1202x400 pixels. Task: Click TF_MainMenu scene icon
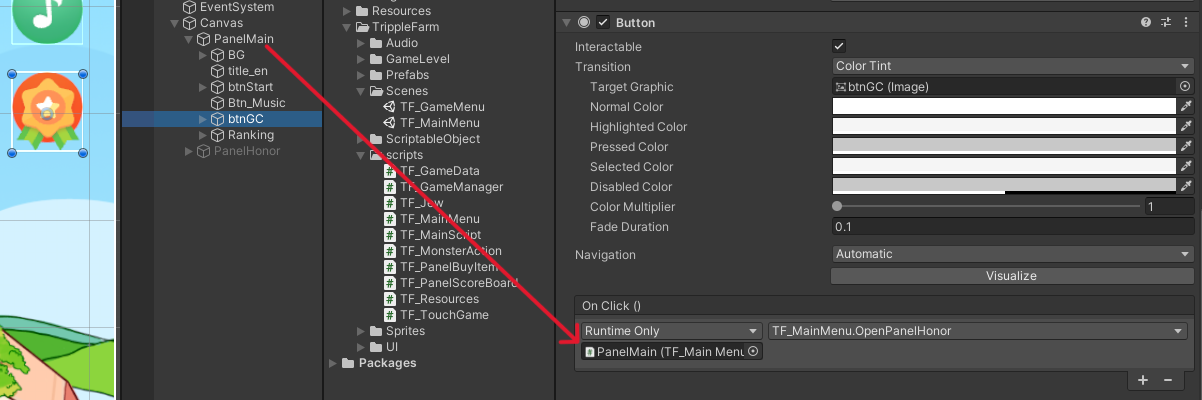click(390, 123)
